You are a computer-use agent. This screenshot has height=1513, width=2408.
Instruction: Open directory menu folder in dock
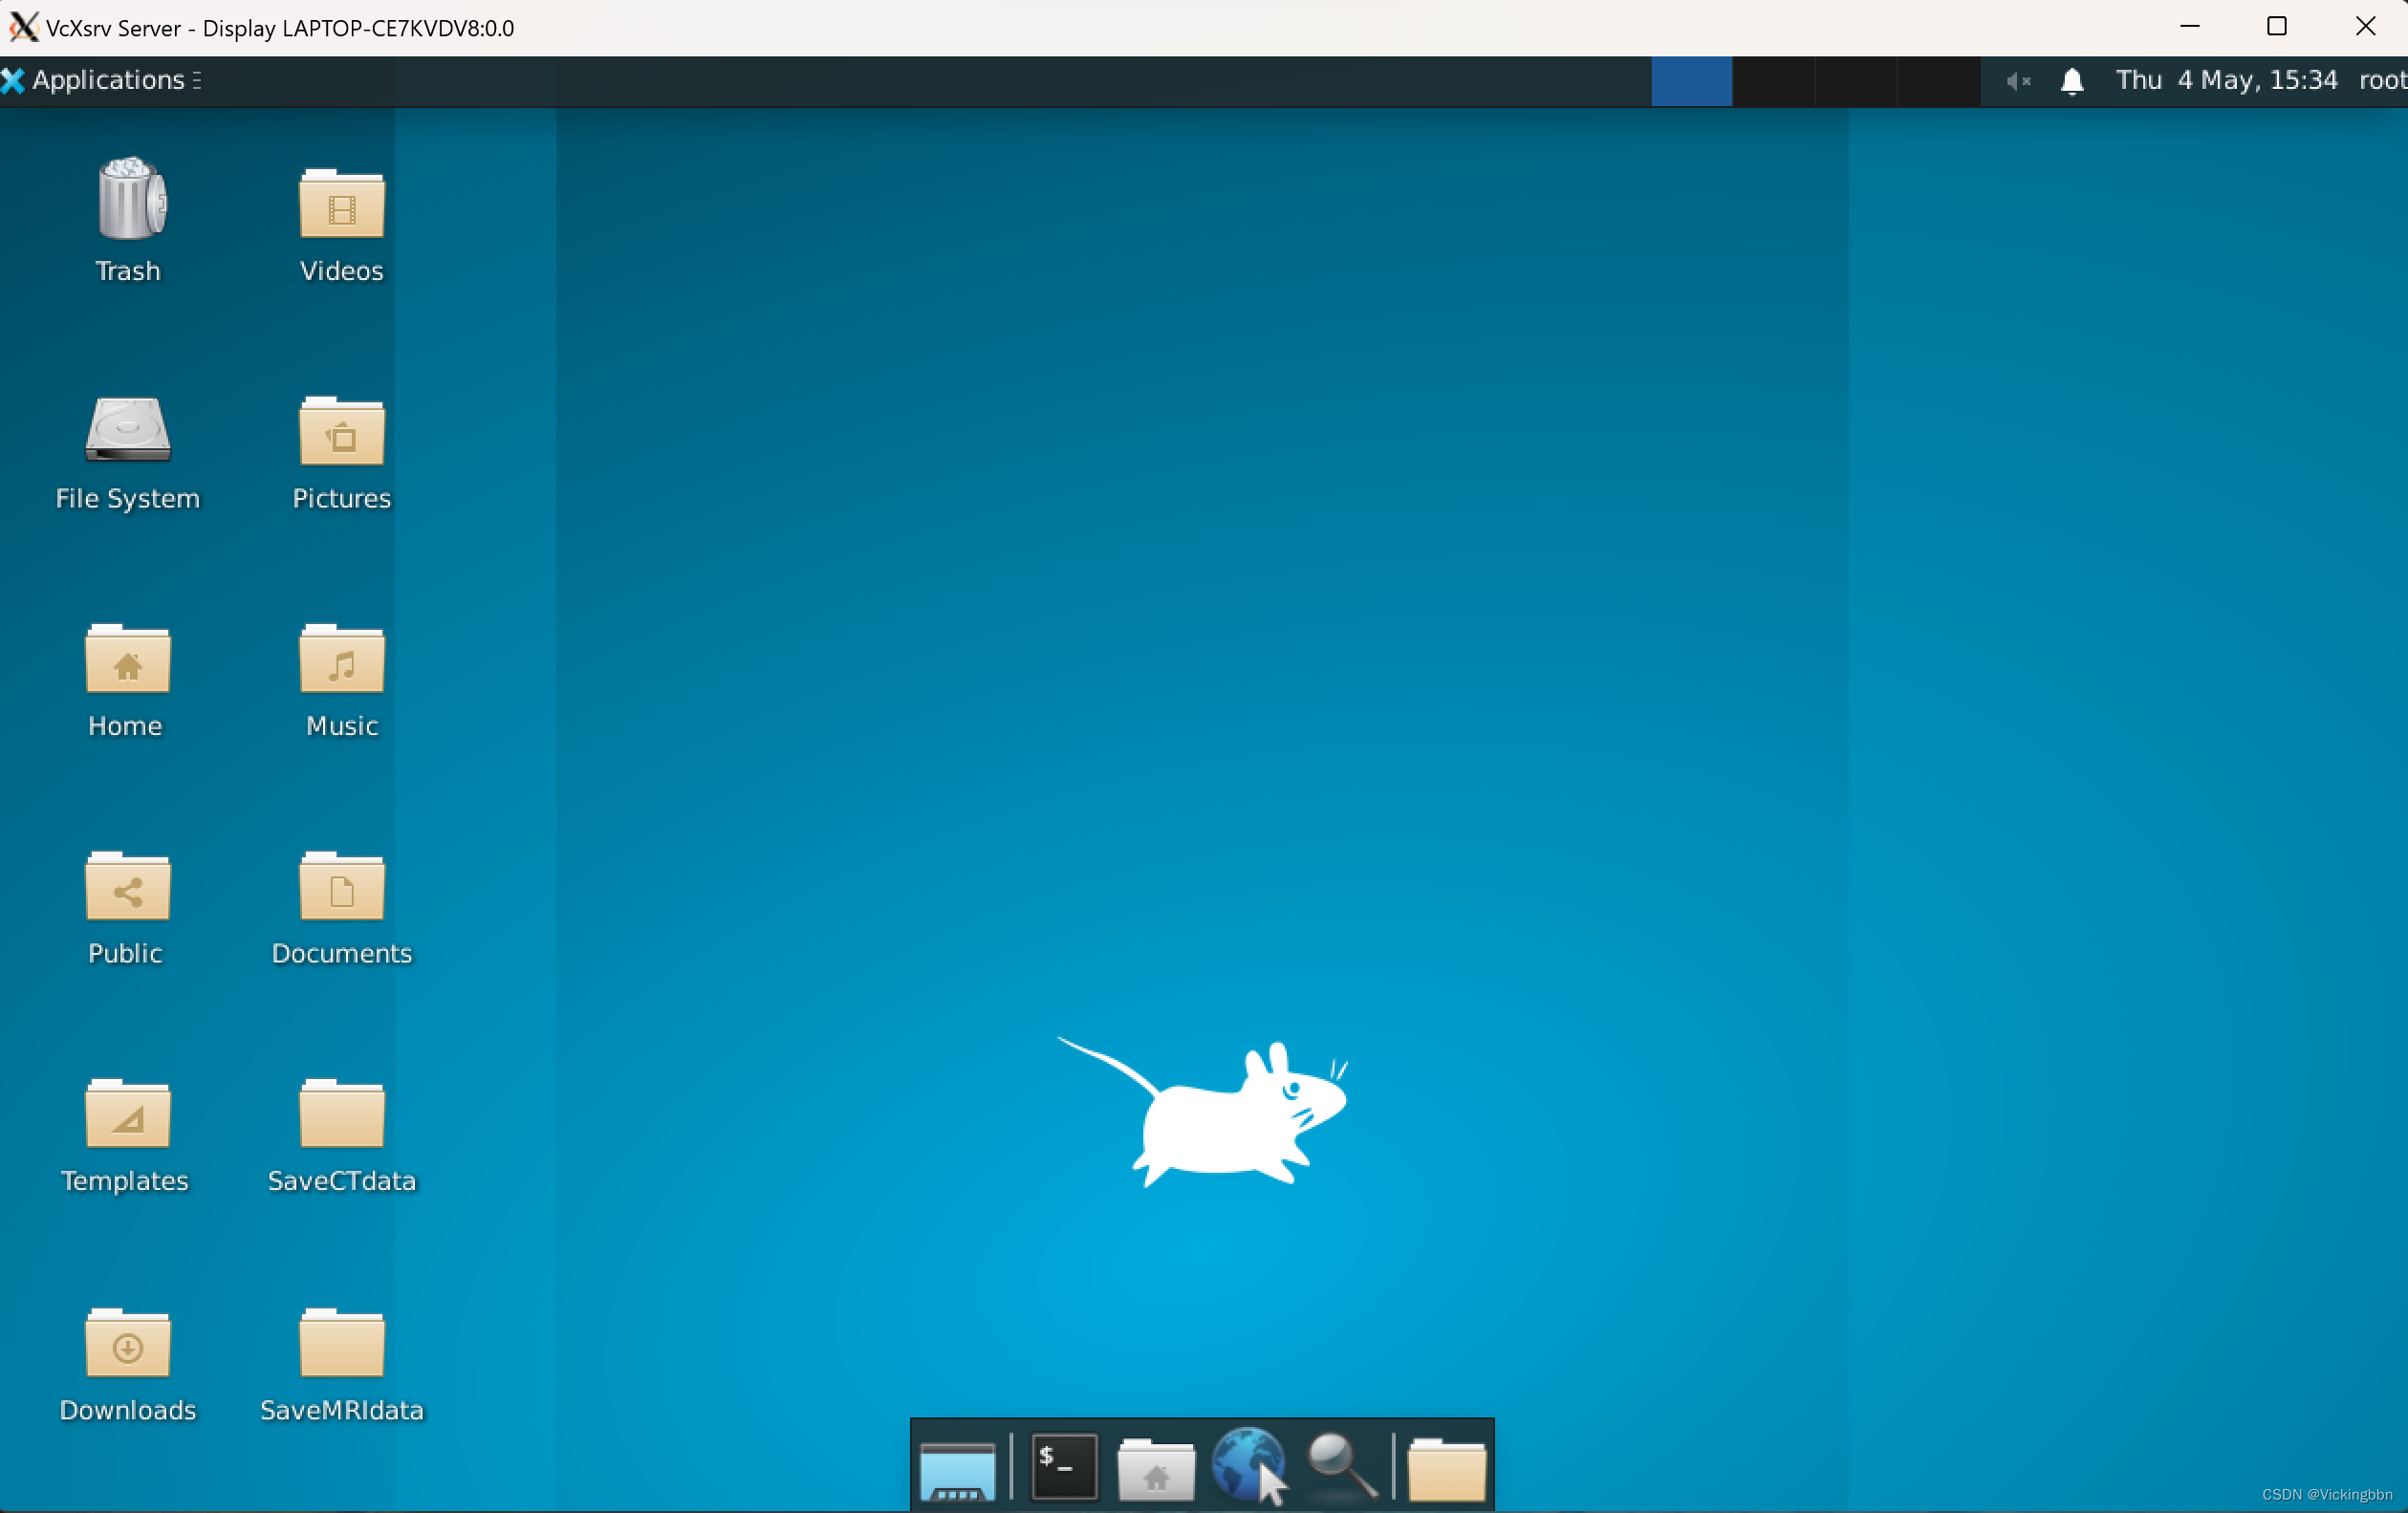click(1446, 1468)
